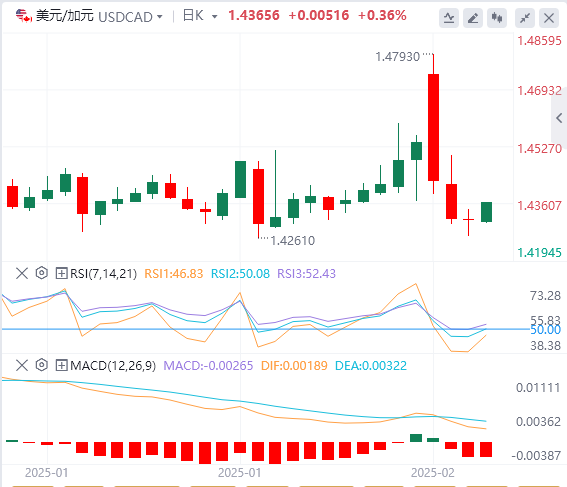The height and width of the screenshot is (487, 567).
Task: Expand the side panel with left chevron
Action: pos(559,118)
